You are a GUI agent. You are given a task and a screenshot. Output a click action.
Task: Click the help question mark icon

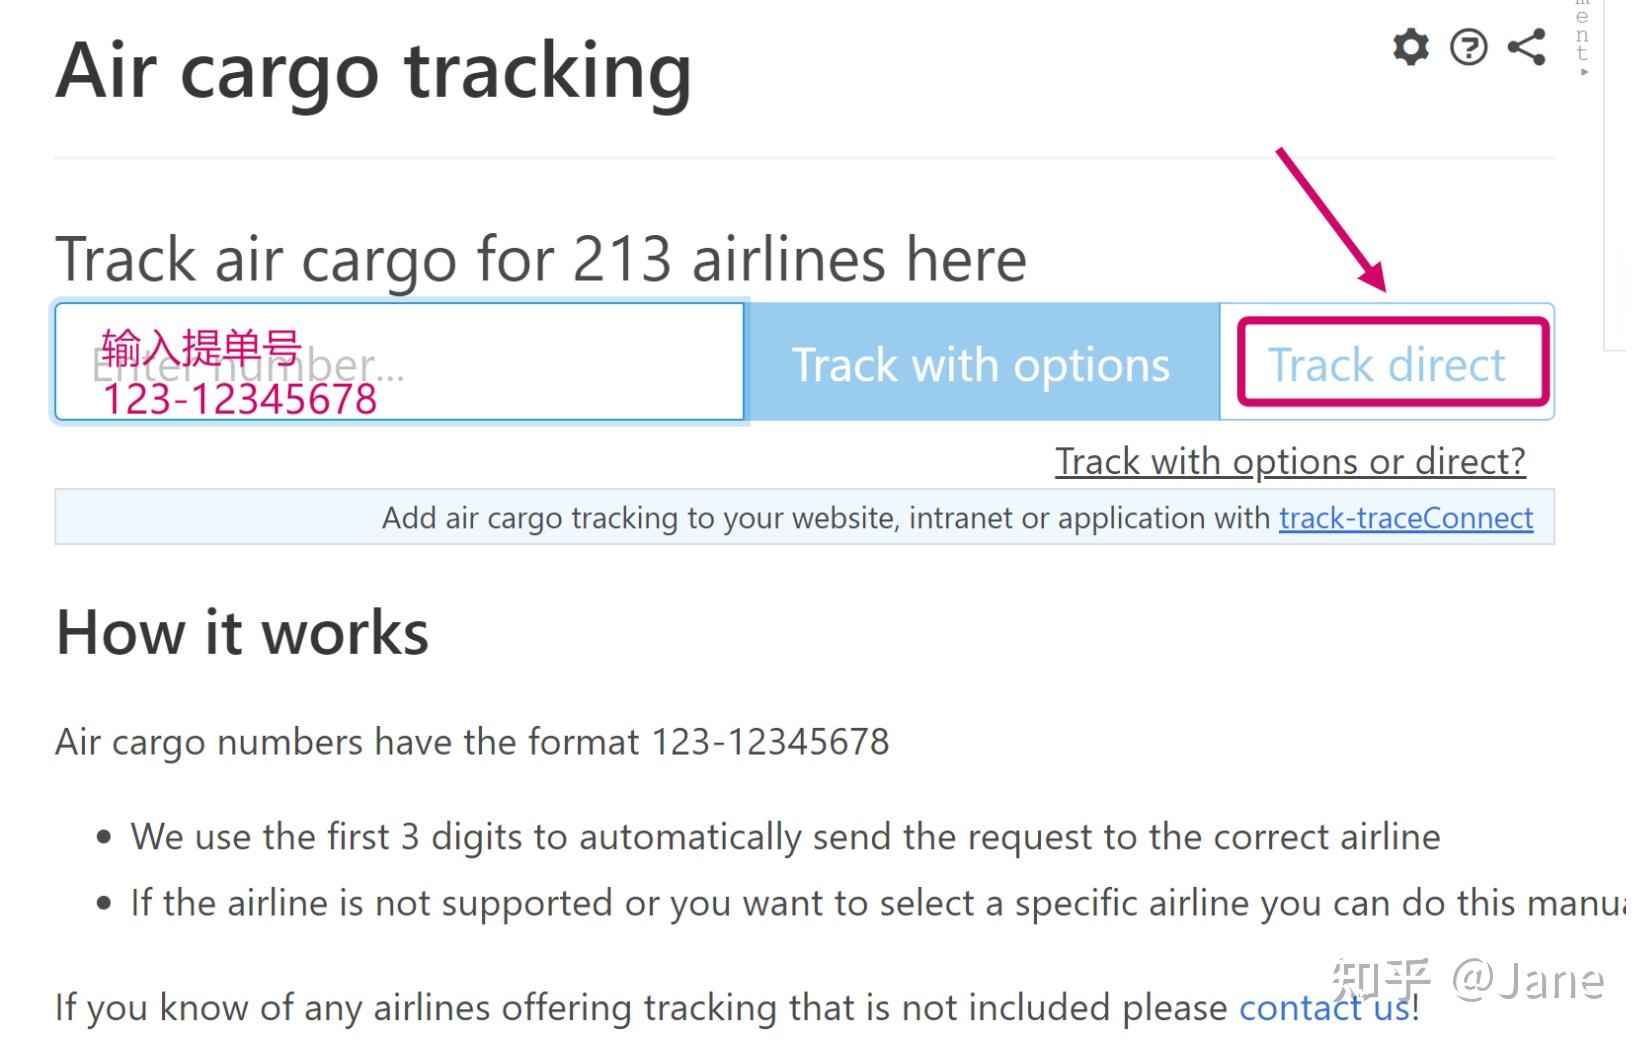click(x=1468, y=47)
